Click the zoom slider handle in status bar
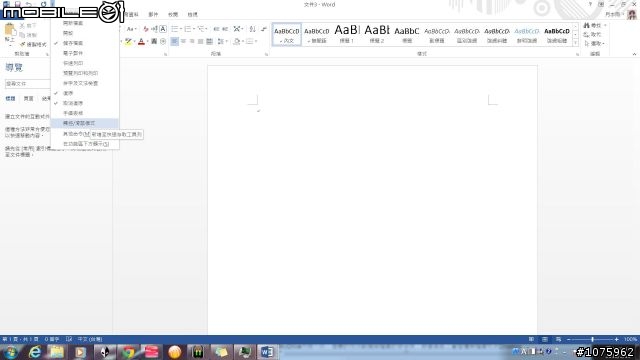This screenshot has width=640, height=360. pyautogui.click(x=592, y=339)
